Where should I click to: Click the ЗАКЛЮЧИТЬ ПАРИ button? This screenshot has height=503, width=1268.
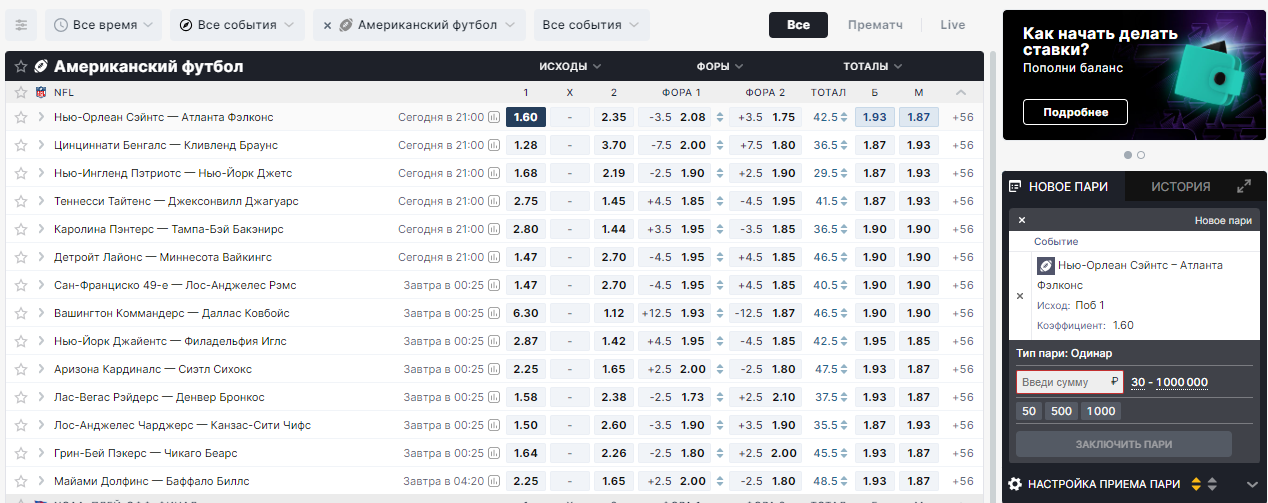pyautogui.click(x=1124, y=444)
